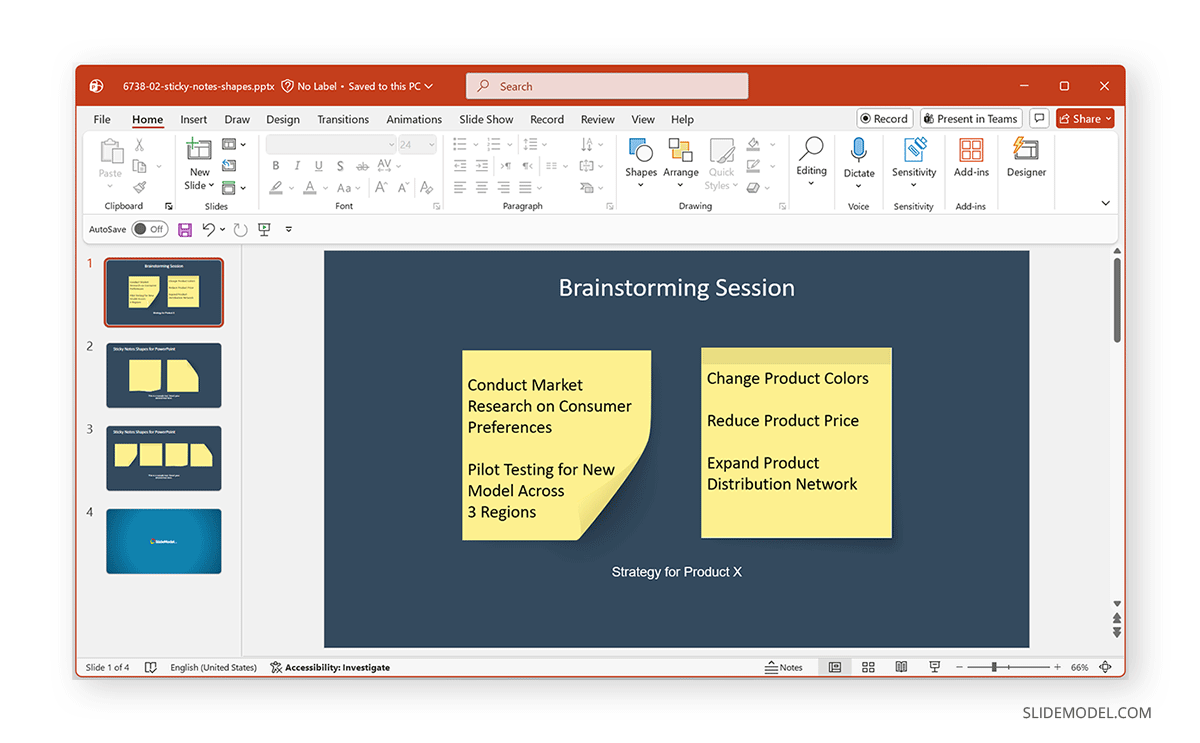Open the Share dropdown chevron

click(x=1107, y=118)
